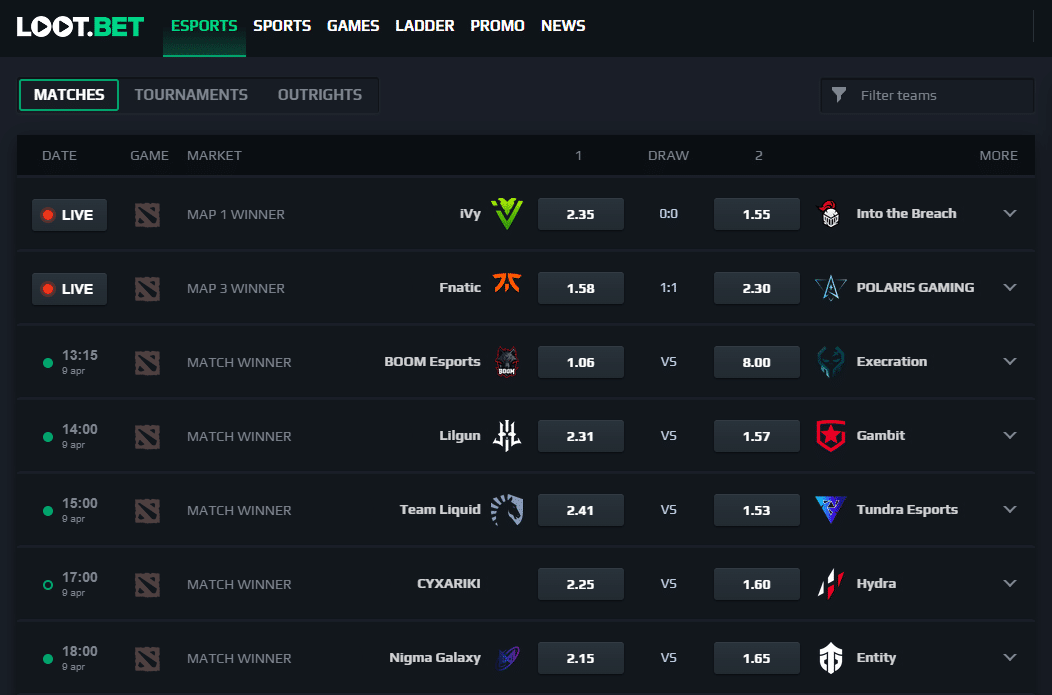1052x695 pixels.
Task: Select the 2.30 odds for POLARIS GAMING
Action: (757, 288)
